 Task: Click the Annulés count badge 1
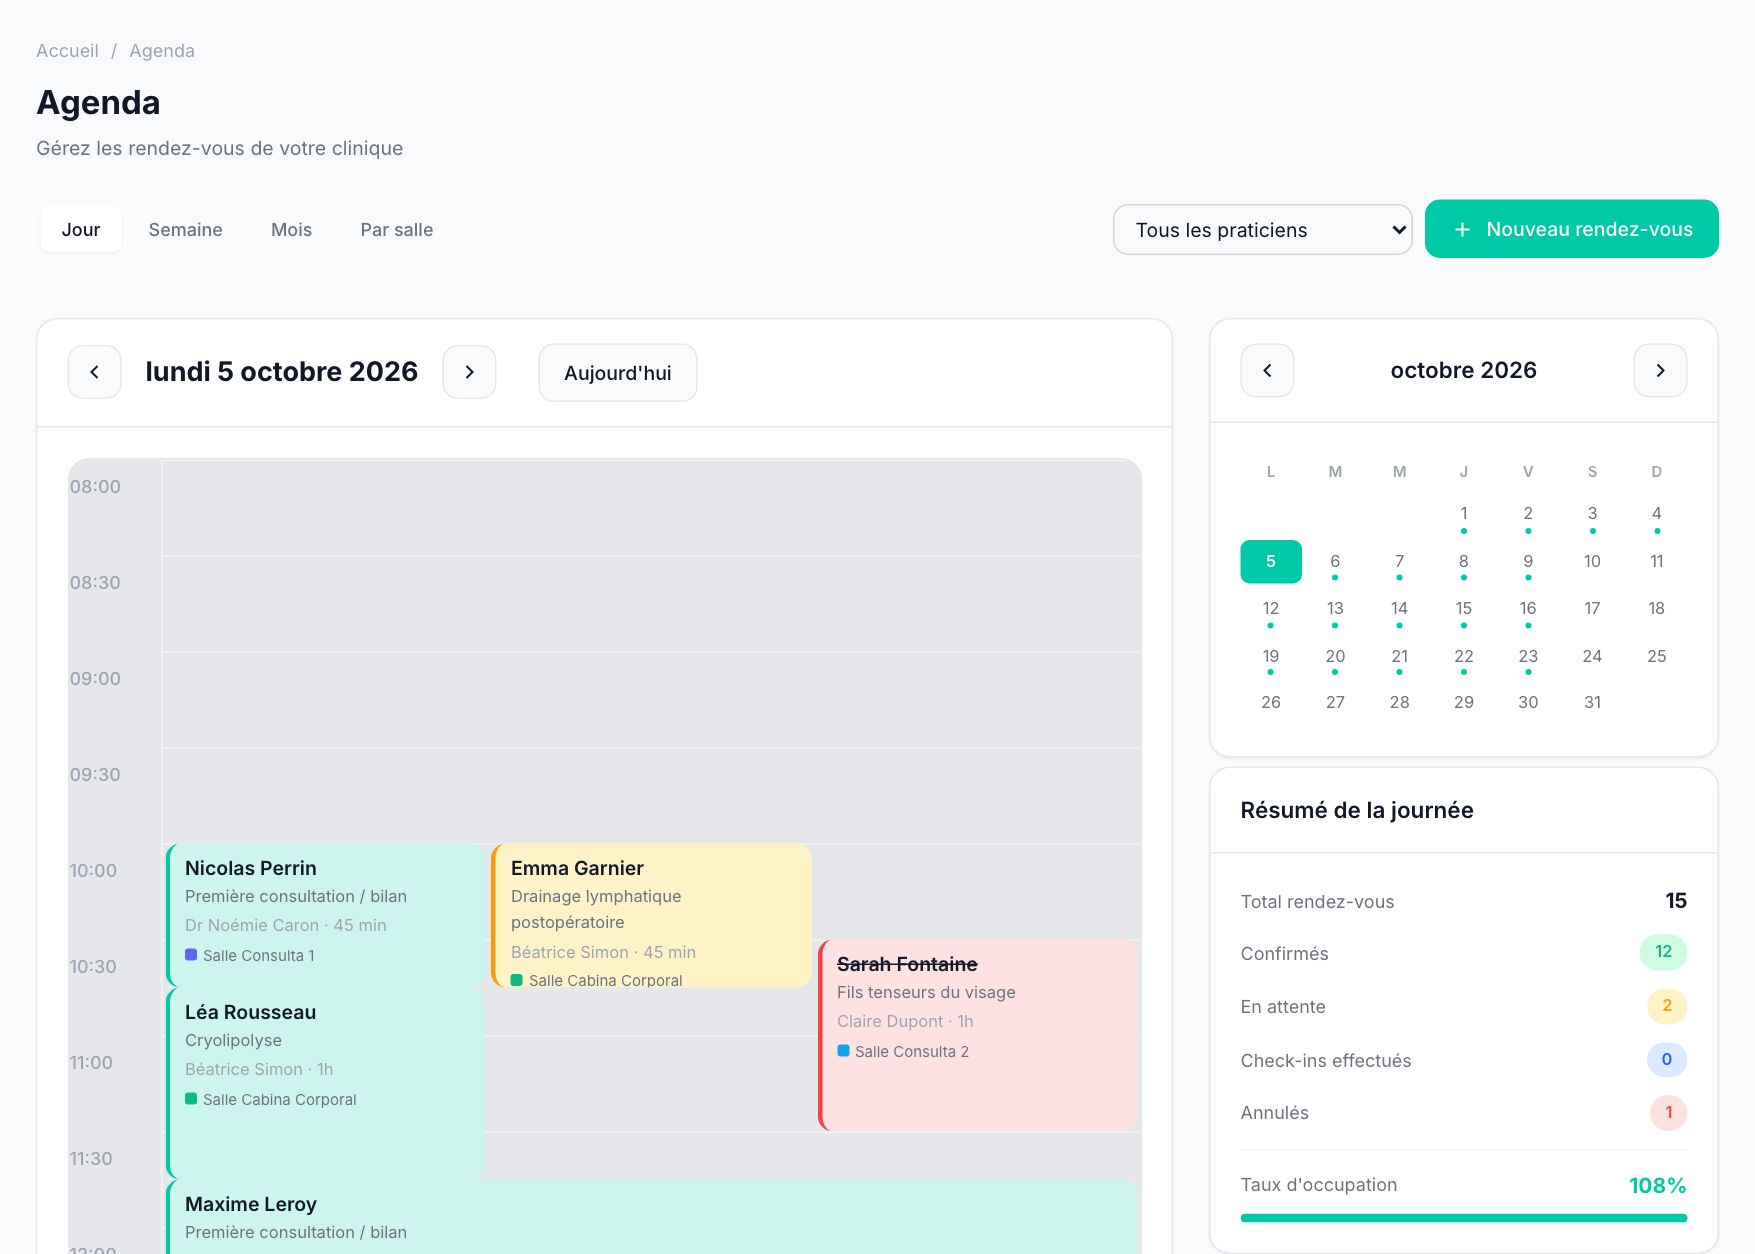(x=1668, y=1112)
